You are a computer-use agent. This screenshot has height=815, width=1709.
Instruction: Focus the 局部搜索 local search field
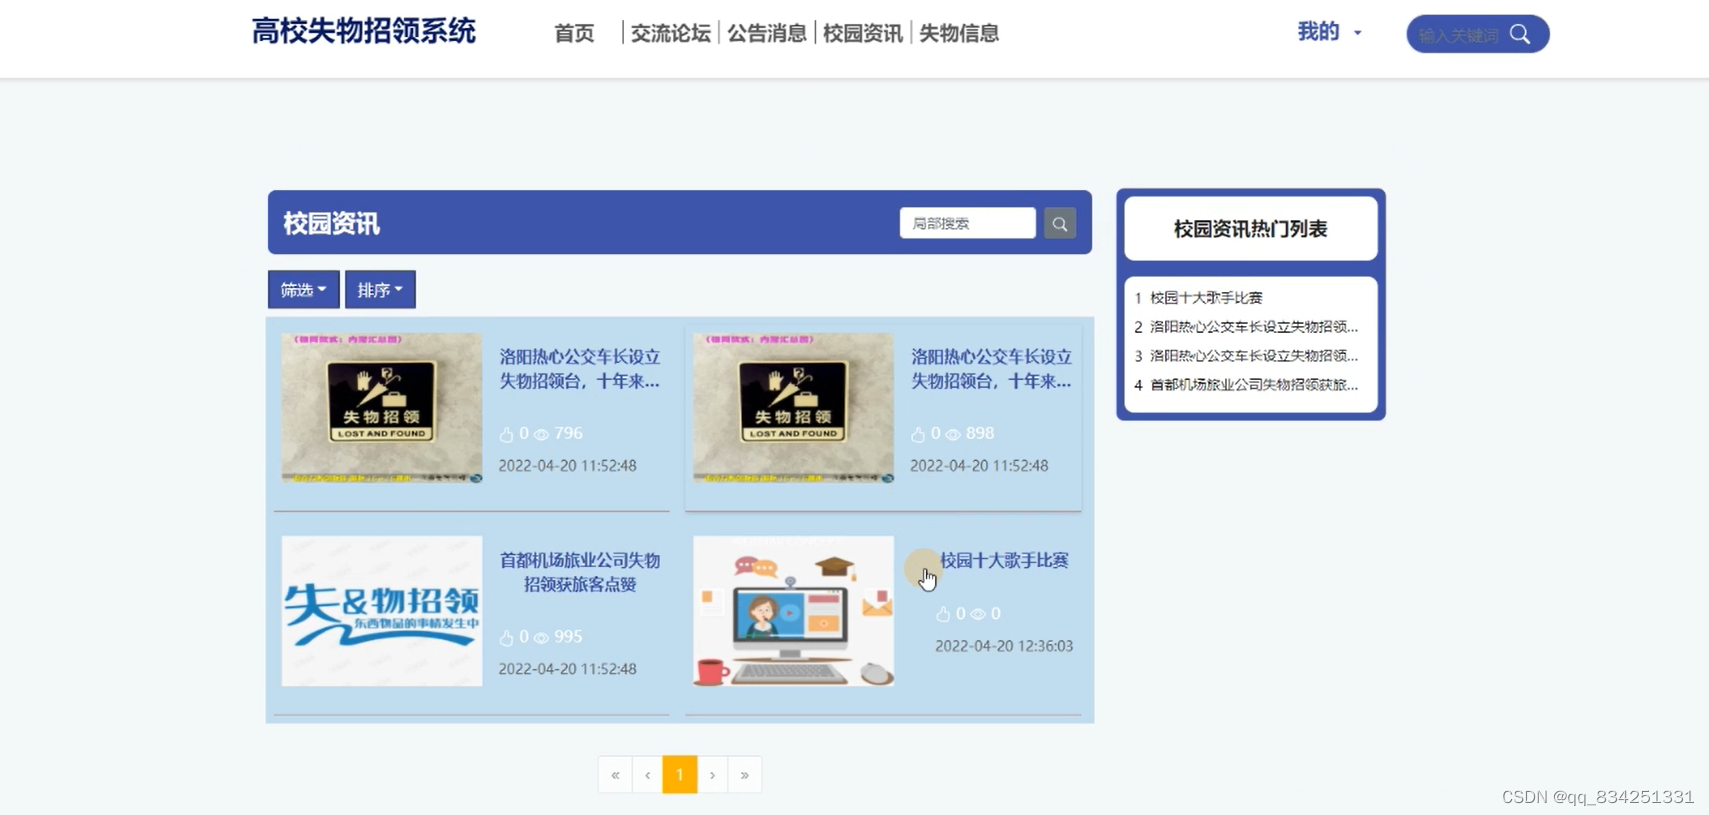coord(968,223)
